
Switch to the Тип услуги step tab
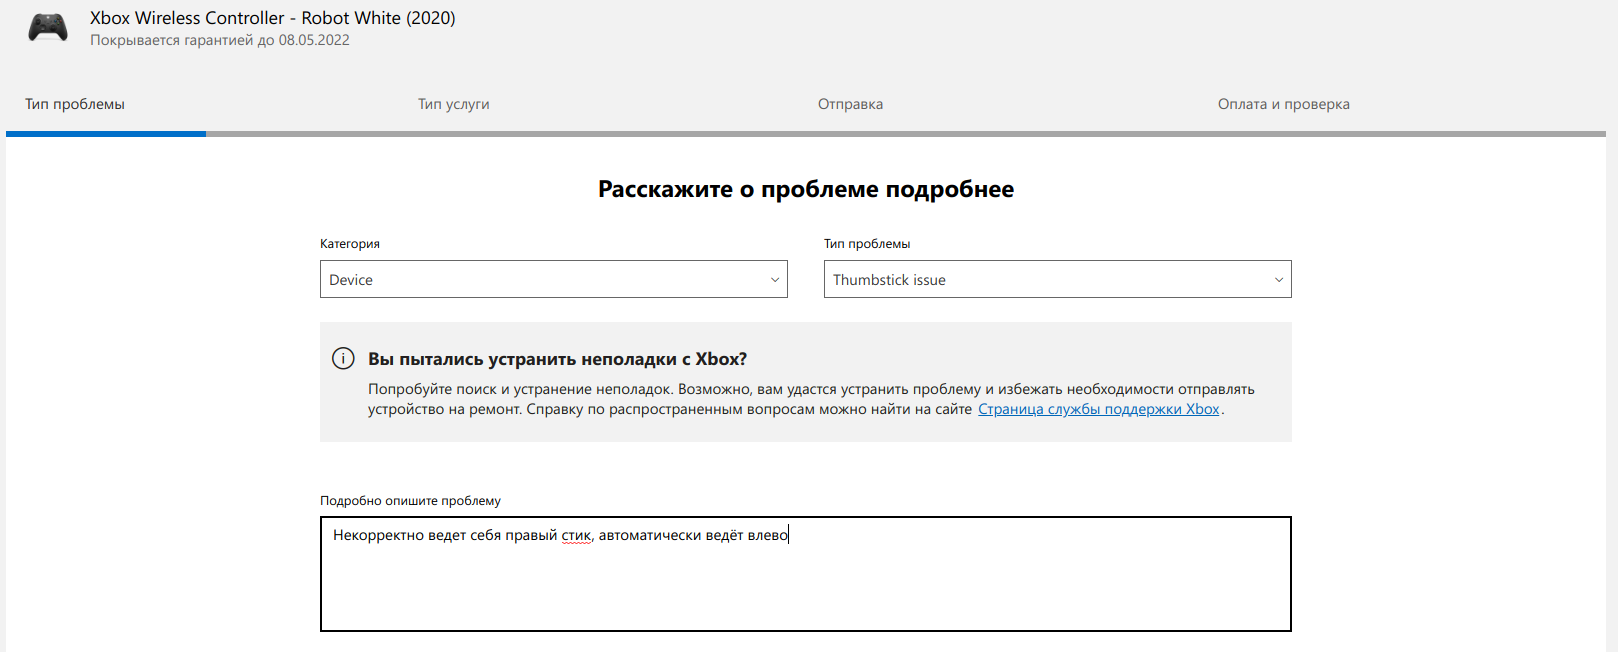pyautogui.click(x=453, y=104)
